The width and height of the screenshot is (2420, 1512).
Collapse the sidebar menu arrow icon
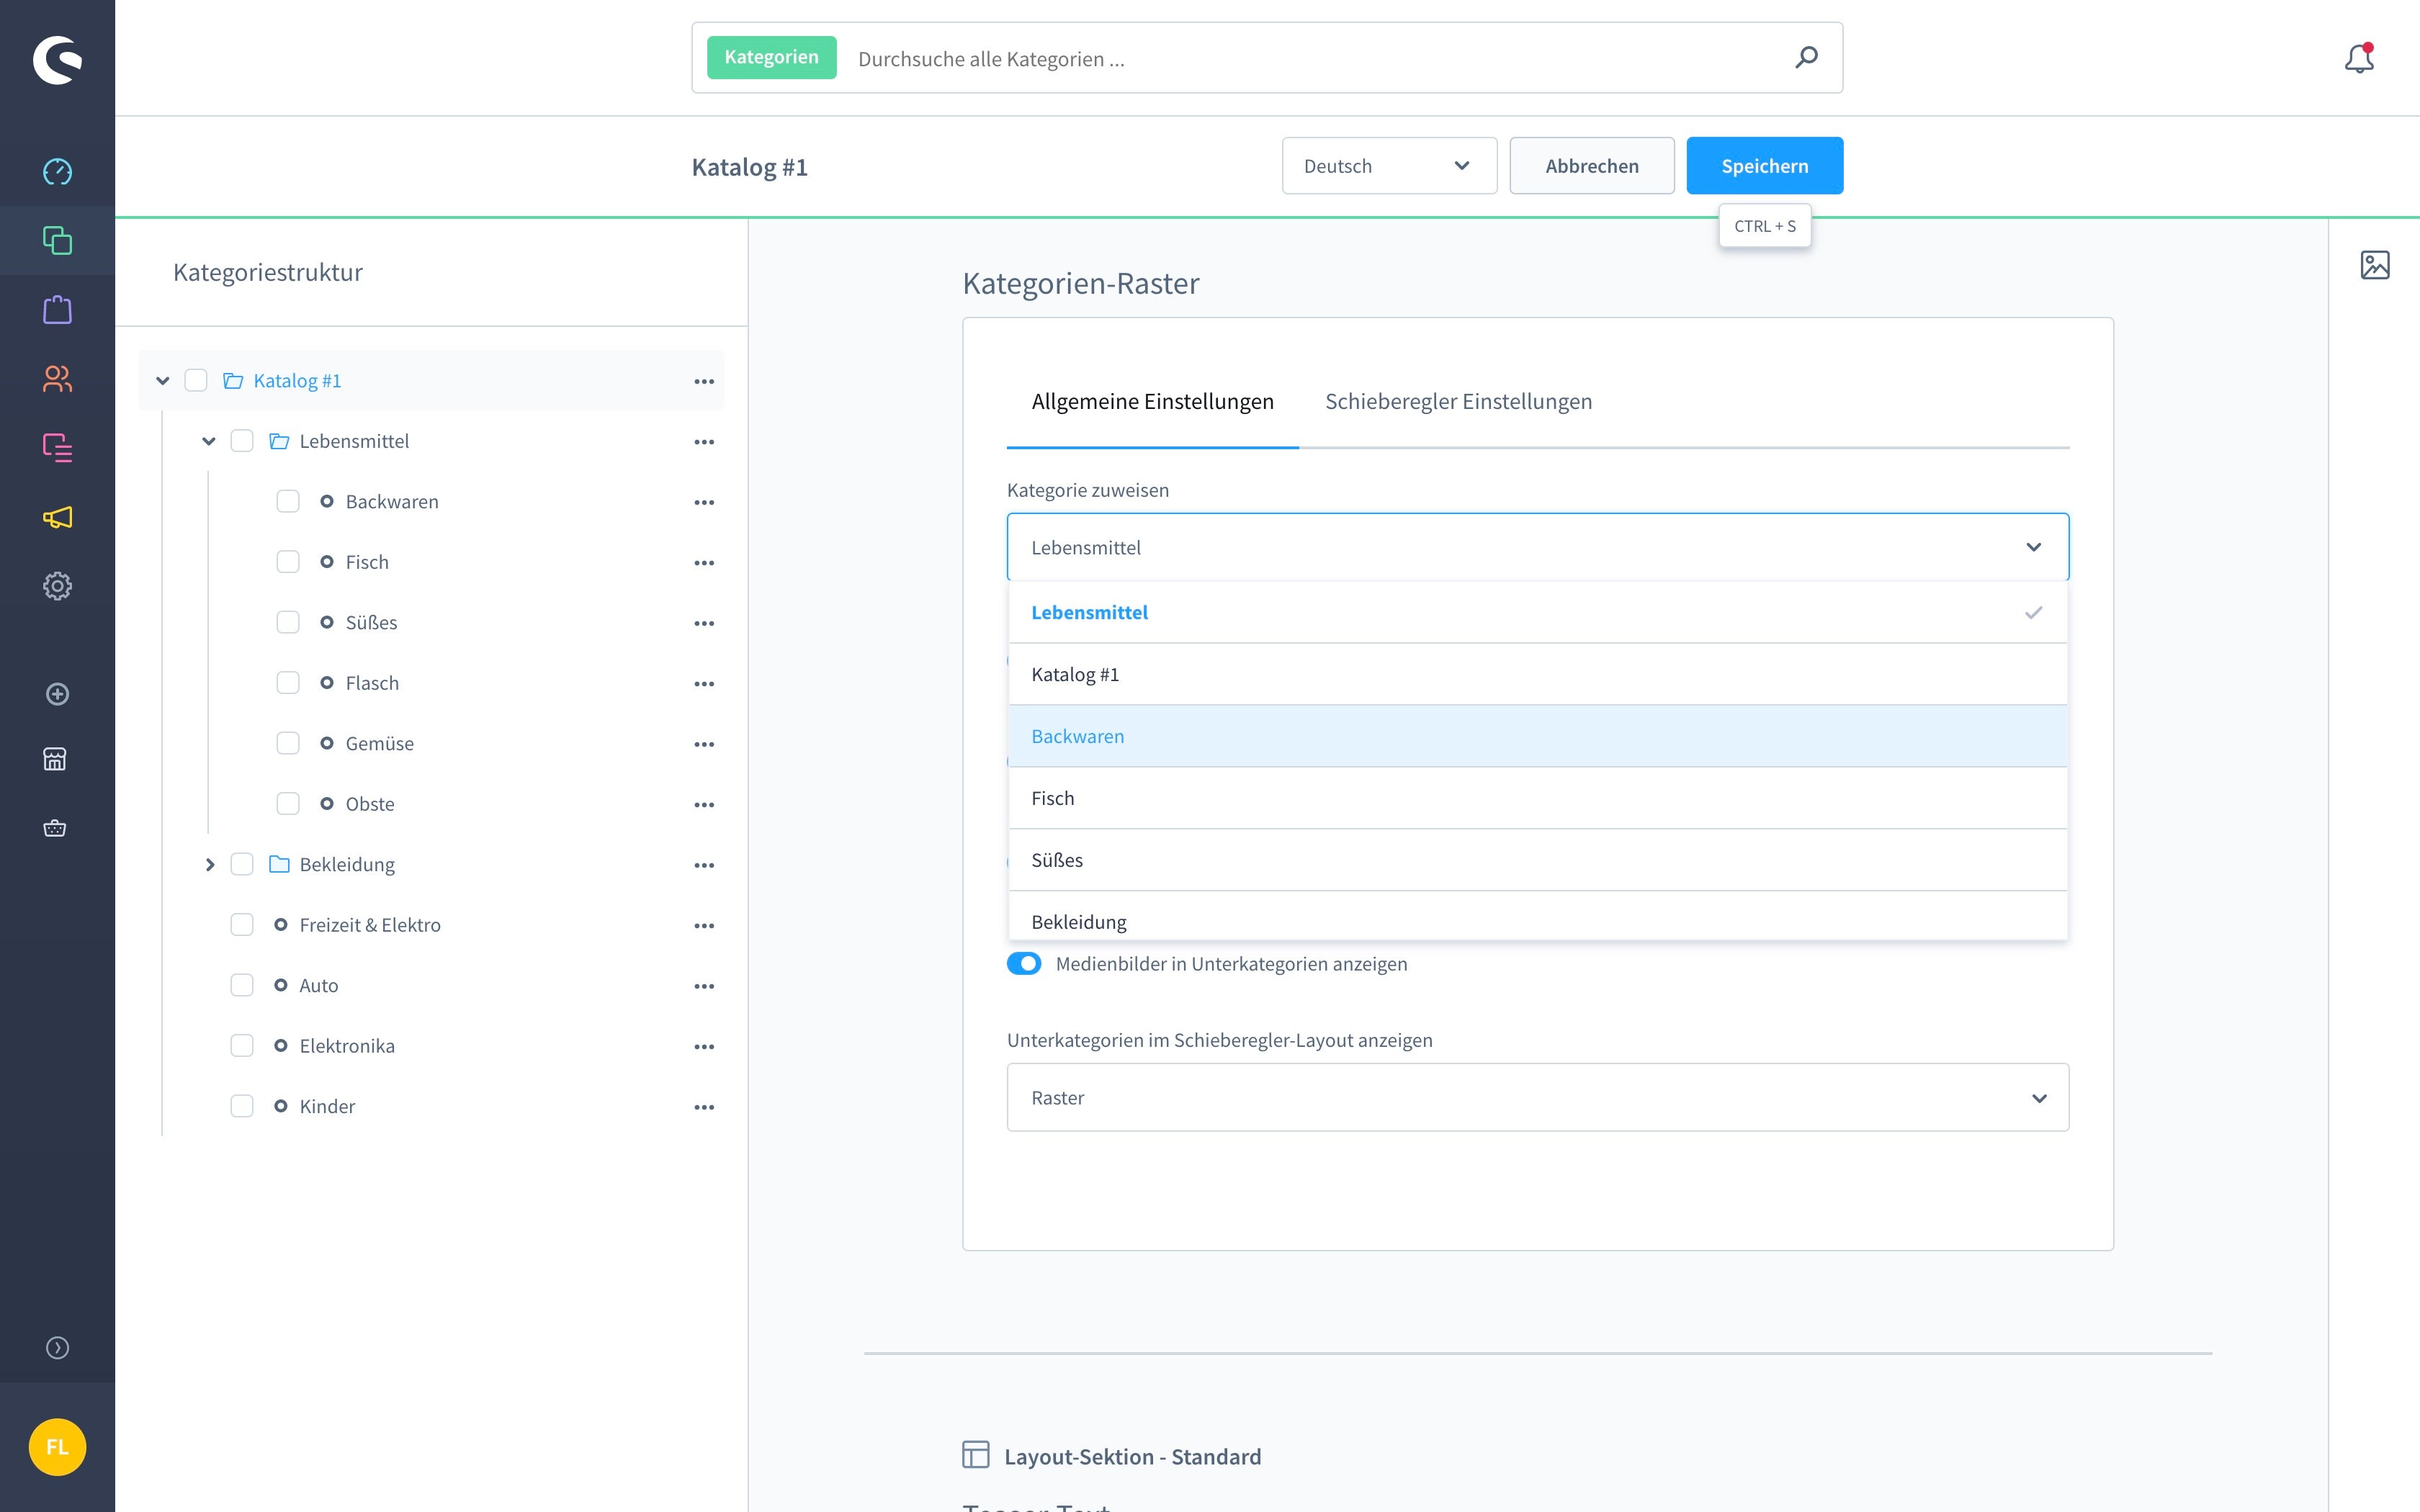tap(57, 1348)
